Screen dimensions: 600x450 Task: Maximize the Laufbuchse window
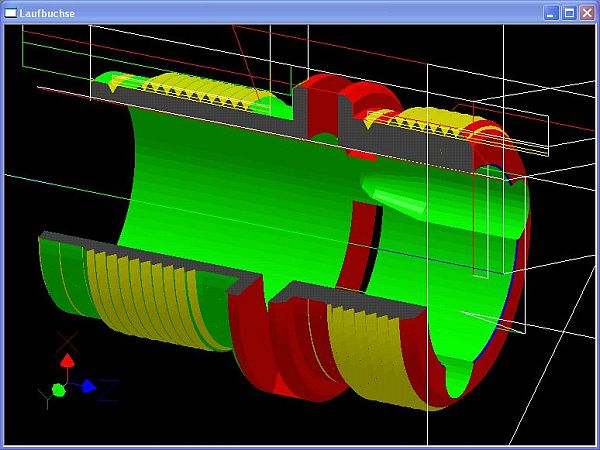(x=568, y=12)
